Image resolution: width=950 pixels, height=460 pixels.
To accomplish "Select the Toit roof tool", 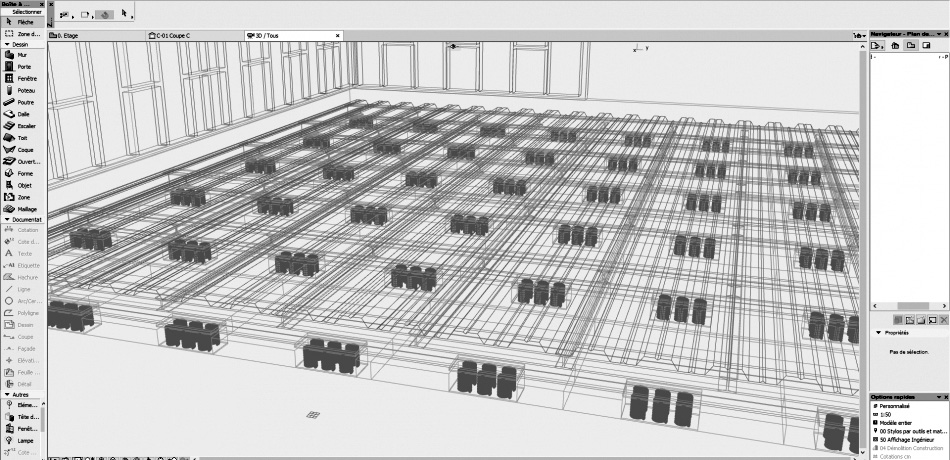I will pos(22,138).
